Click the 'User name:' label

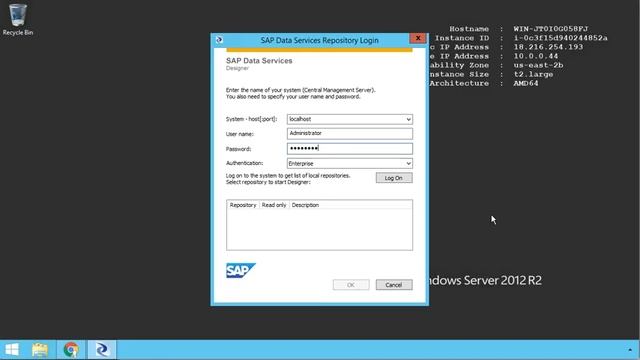coord(240,134)
